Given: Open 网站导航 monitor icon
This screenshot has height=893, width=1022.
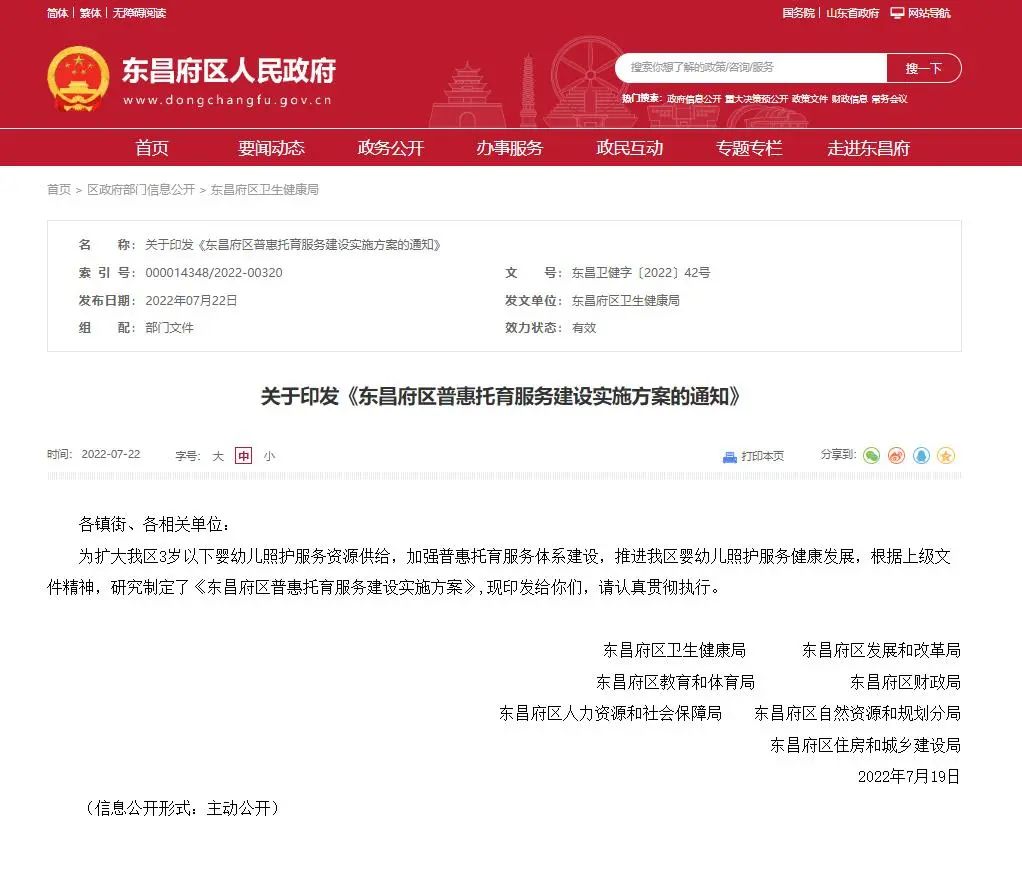Looking at the screenshot, I should point(898,13).
